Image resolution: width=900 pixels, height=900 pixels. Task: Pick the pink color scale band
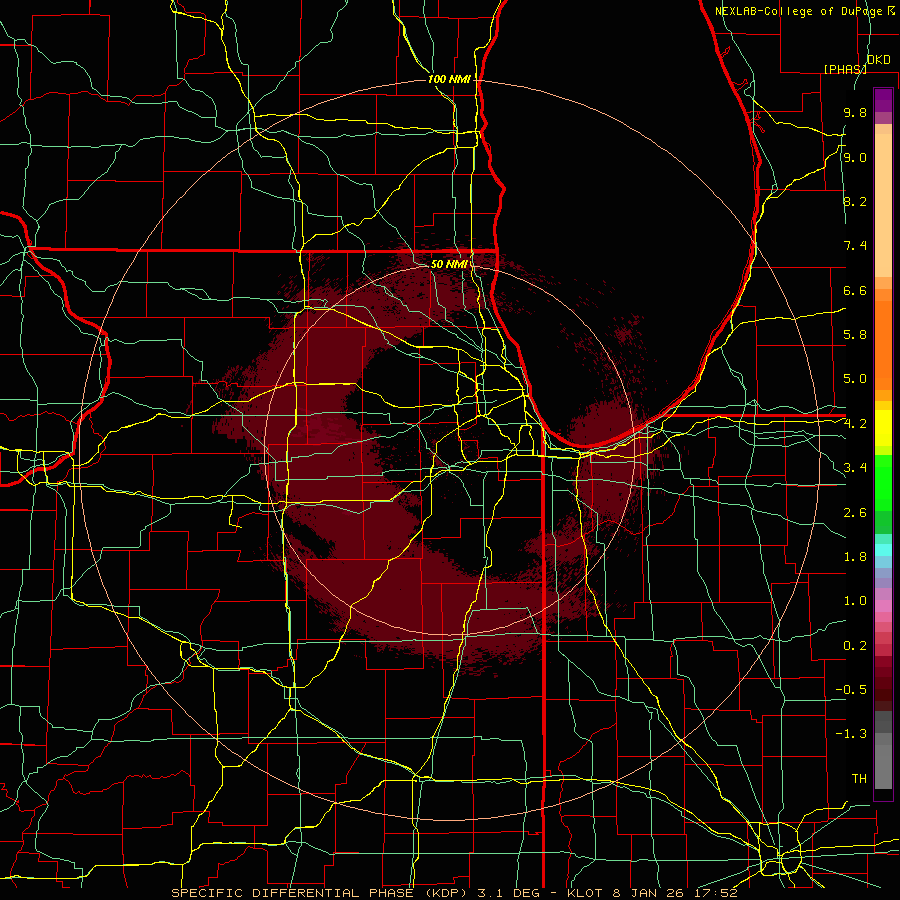click(883, 606)
